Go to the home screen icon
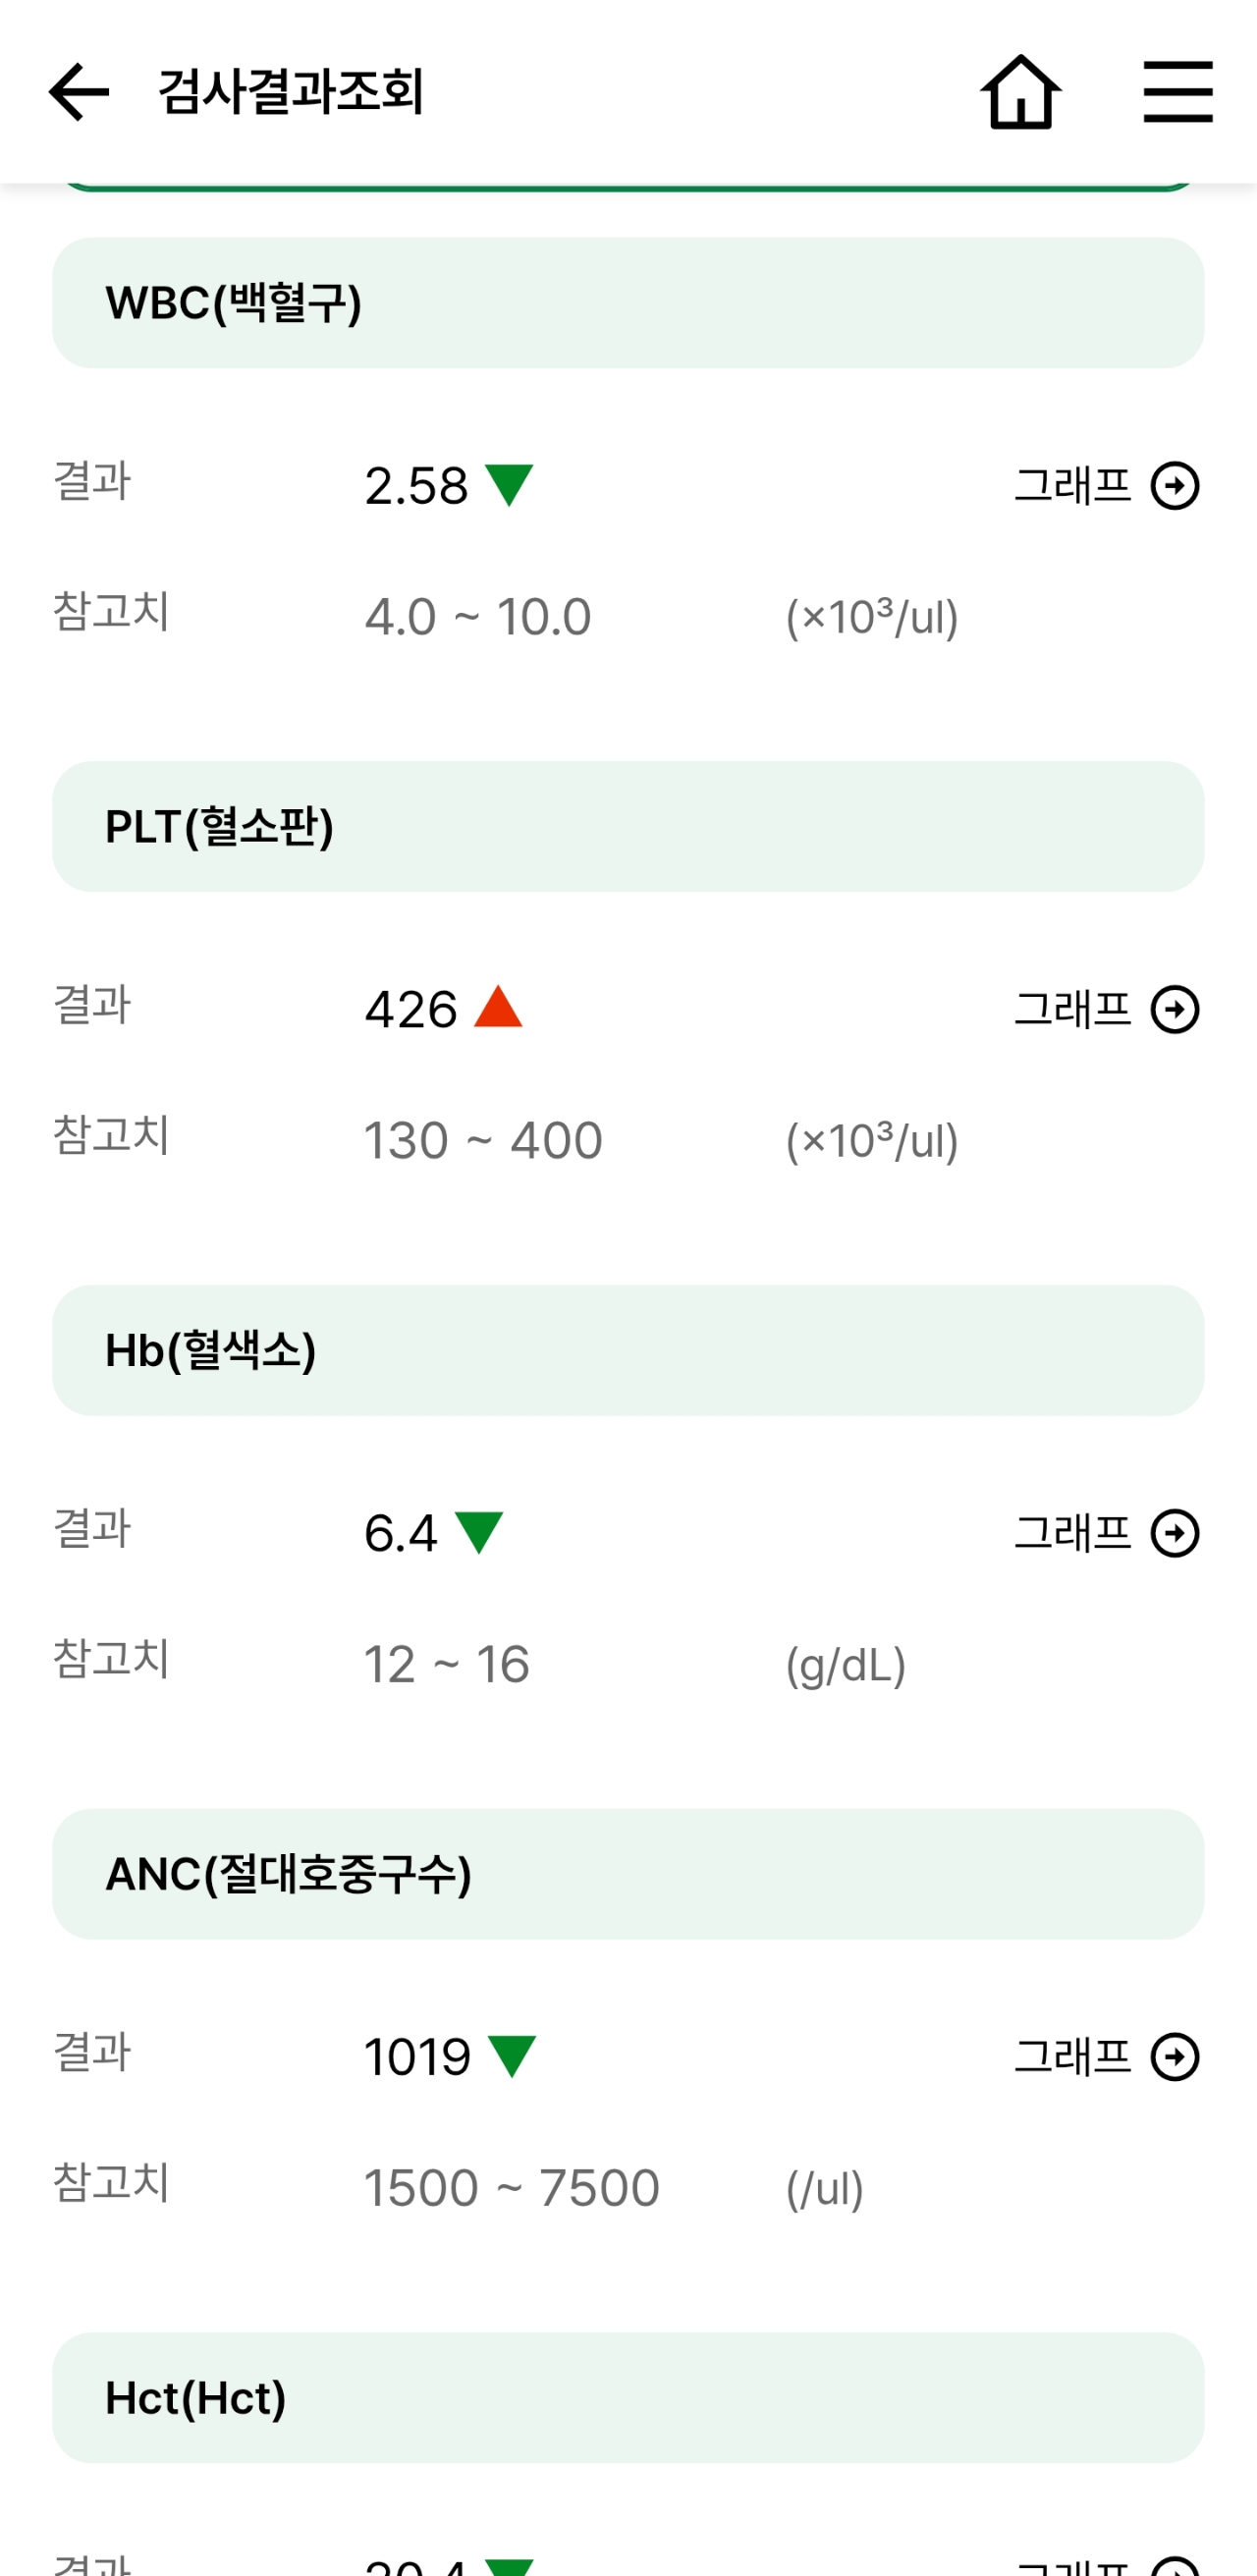Screen dimensions: 1257x2576 tap(1020, 92)
